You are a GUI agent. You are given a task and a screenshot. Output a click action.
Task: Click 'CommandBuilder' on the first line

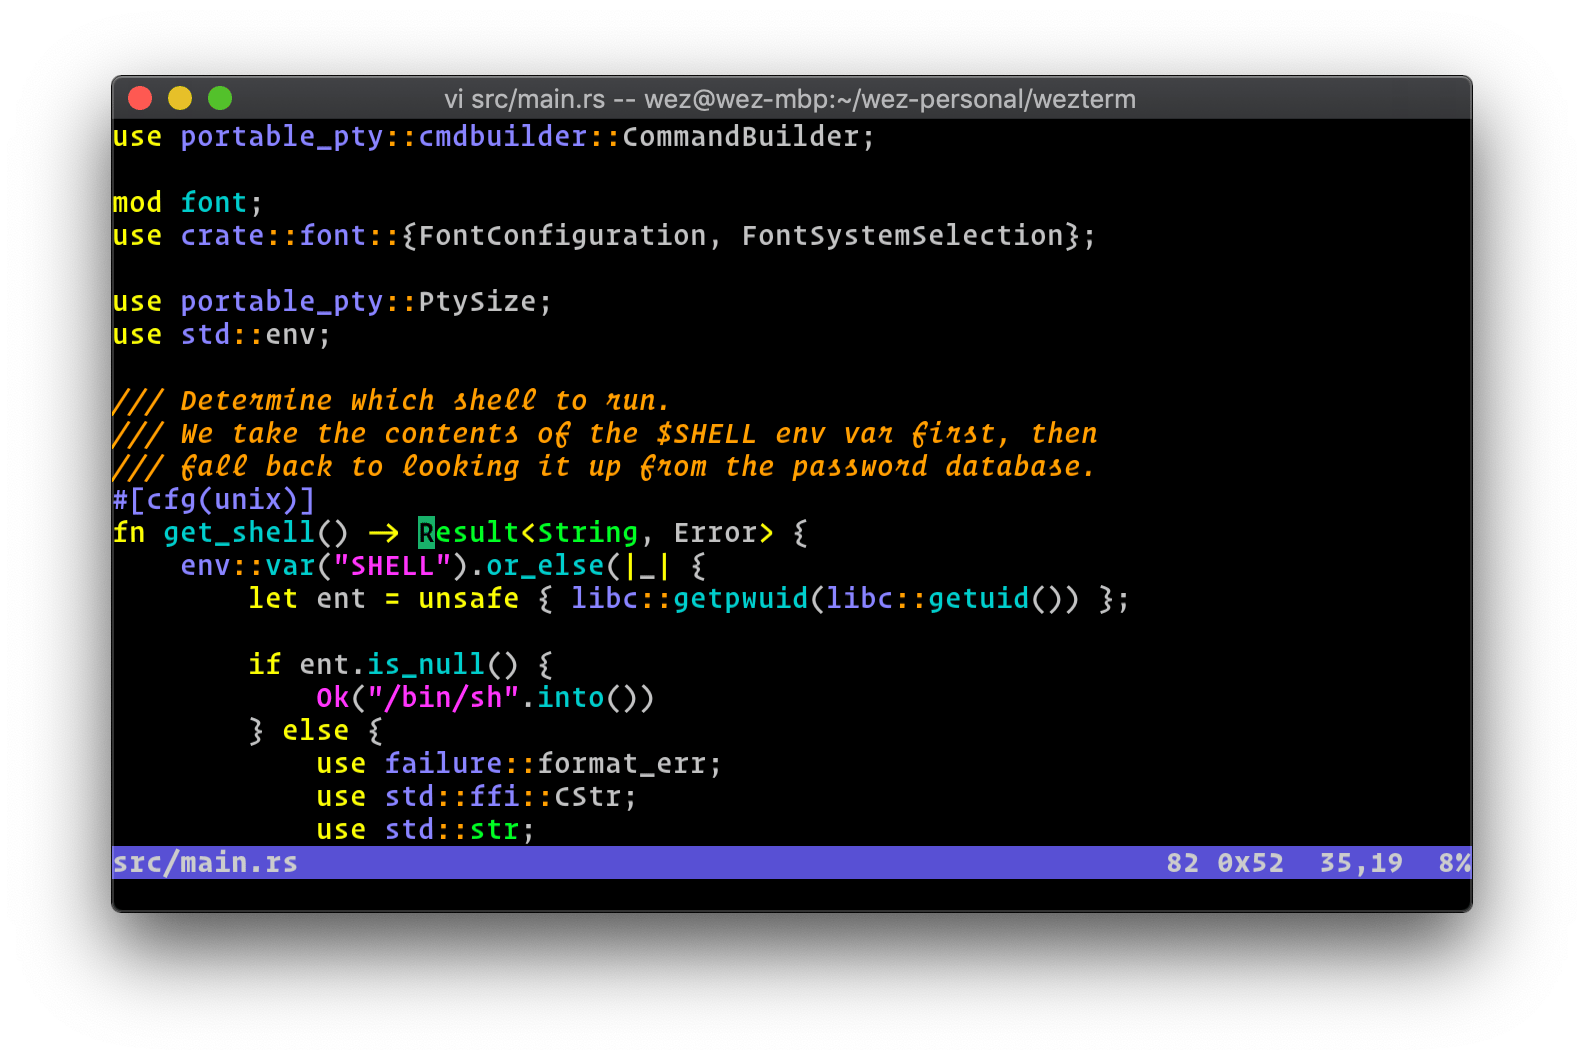click(740, 136)
